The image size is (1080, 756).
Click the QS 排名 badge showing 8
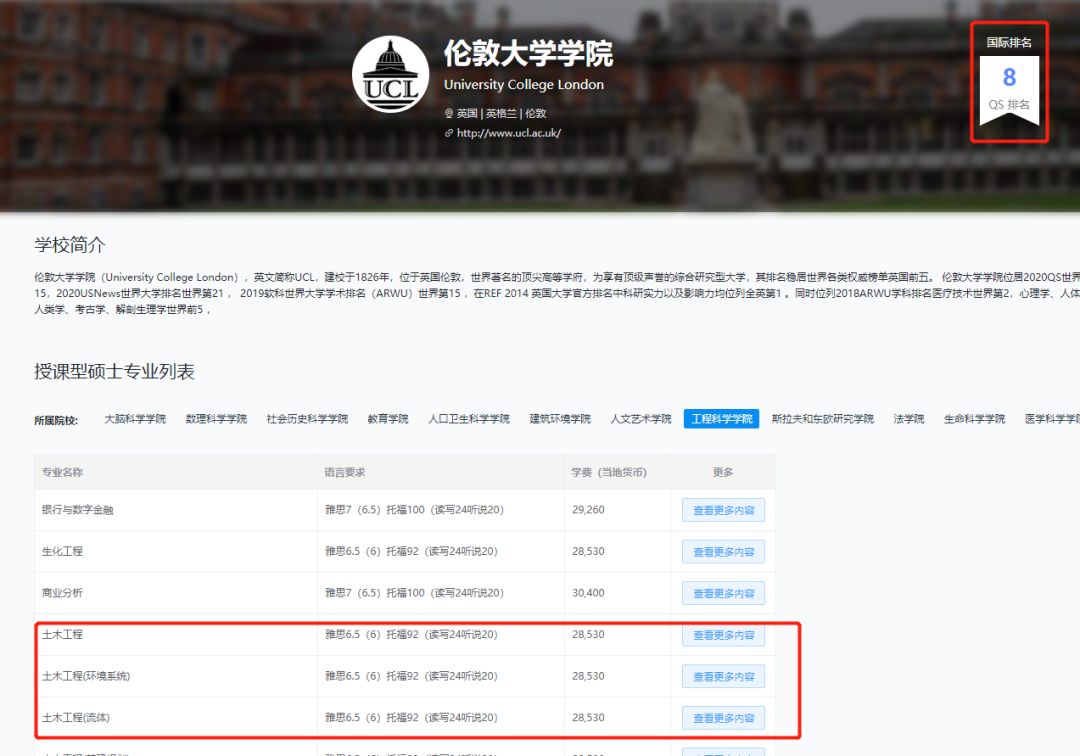point(1009,92)
